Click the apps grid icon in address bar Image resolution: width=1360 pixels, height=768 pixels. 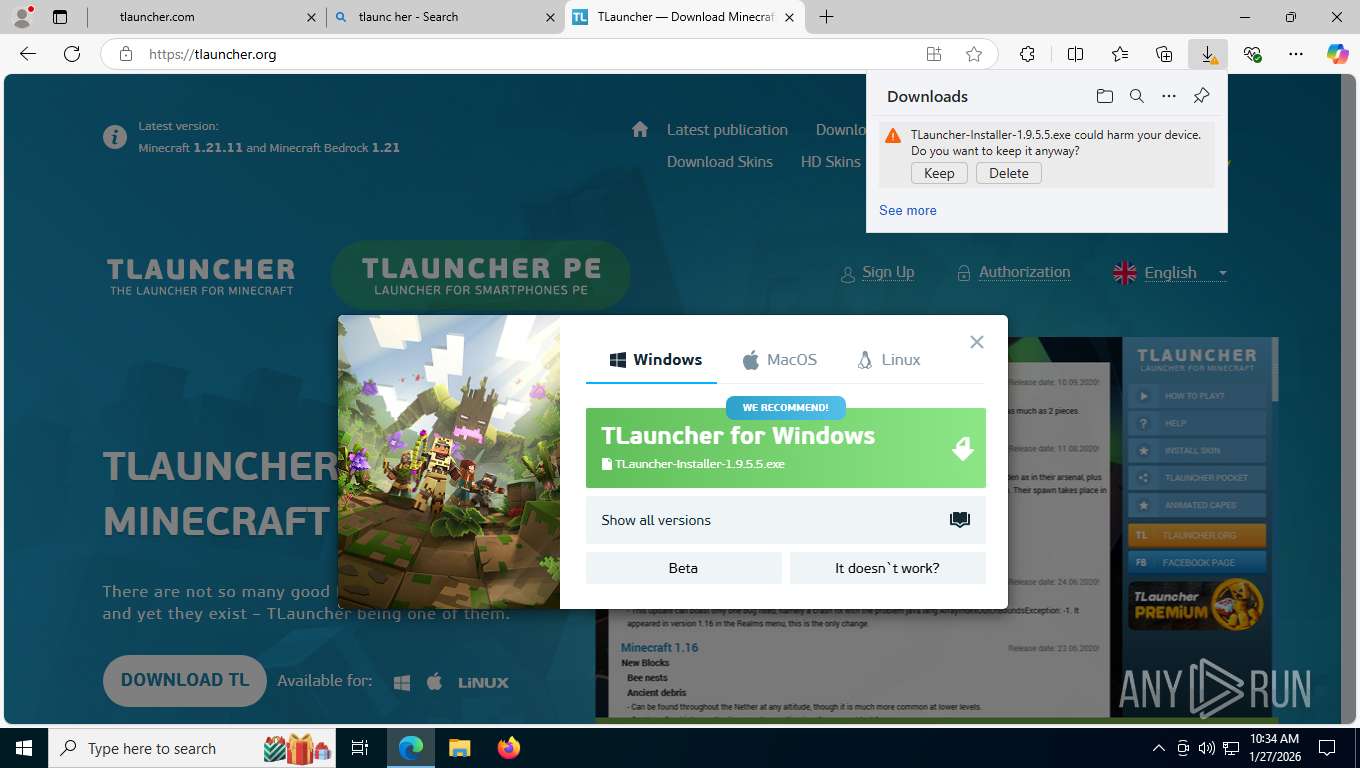tap(934, 54)
